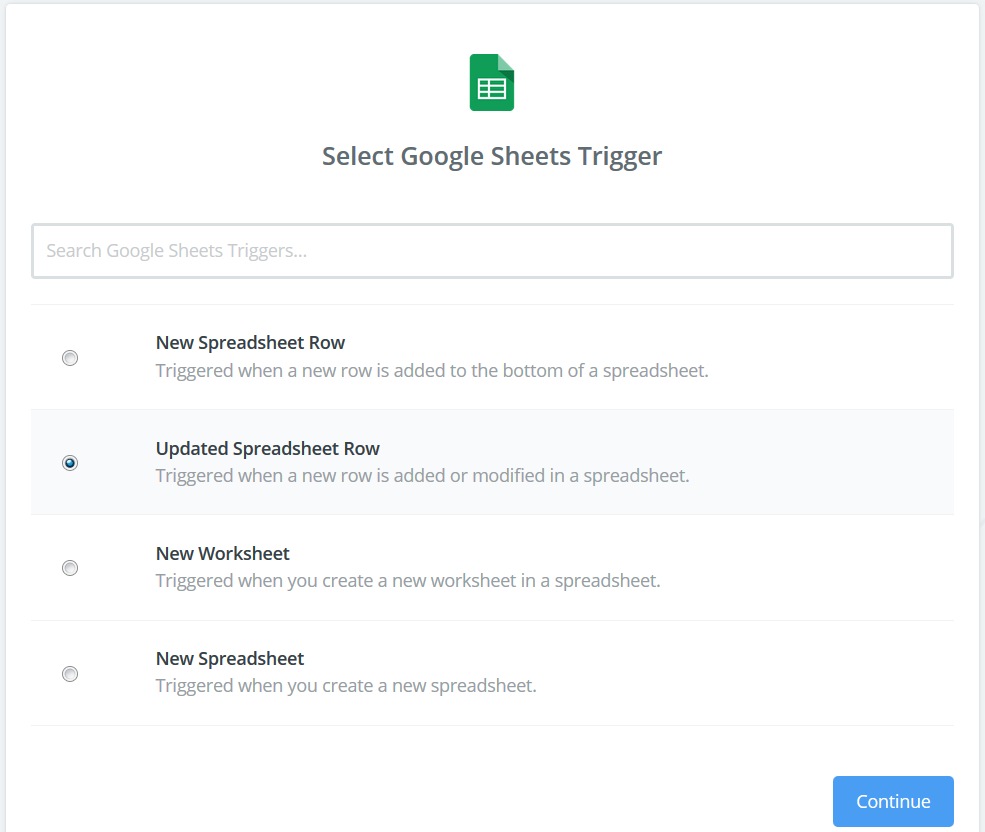Click the green Google Sheets icon
Viewport: 985px width, 832px height.
[x=492, y=83]
